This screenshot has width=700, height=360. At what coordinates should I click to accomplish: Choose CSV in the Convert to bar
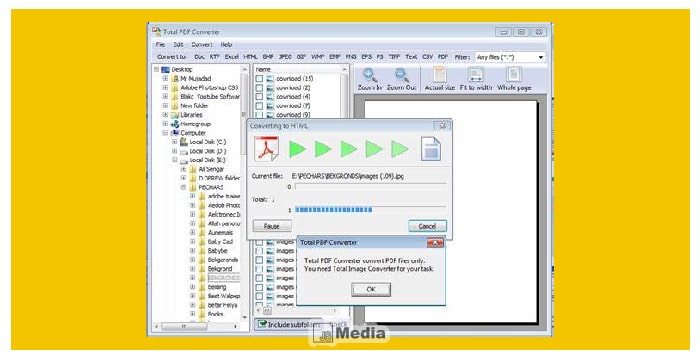[x=427, y=57]
